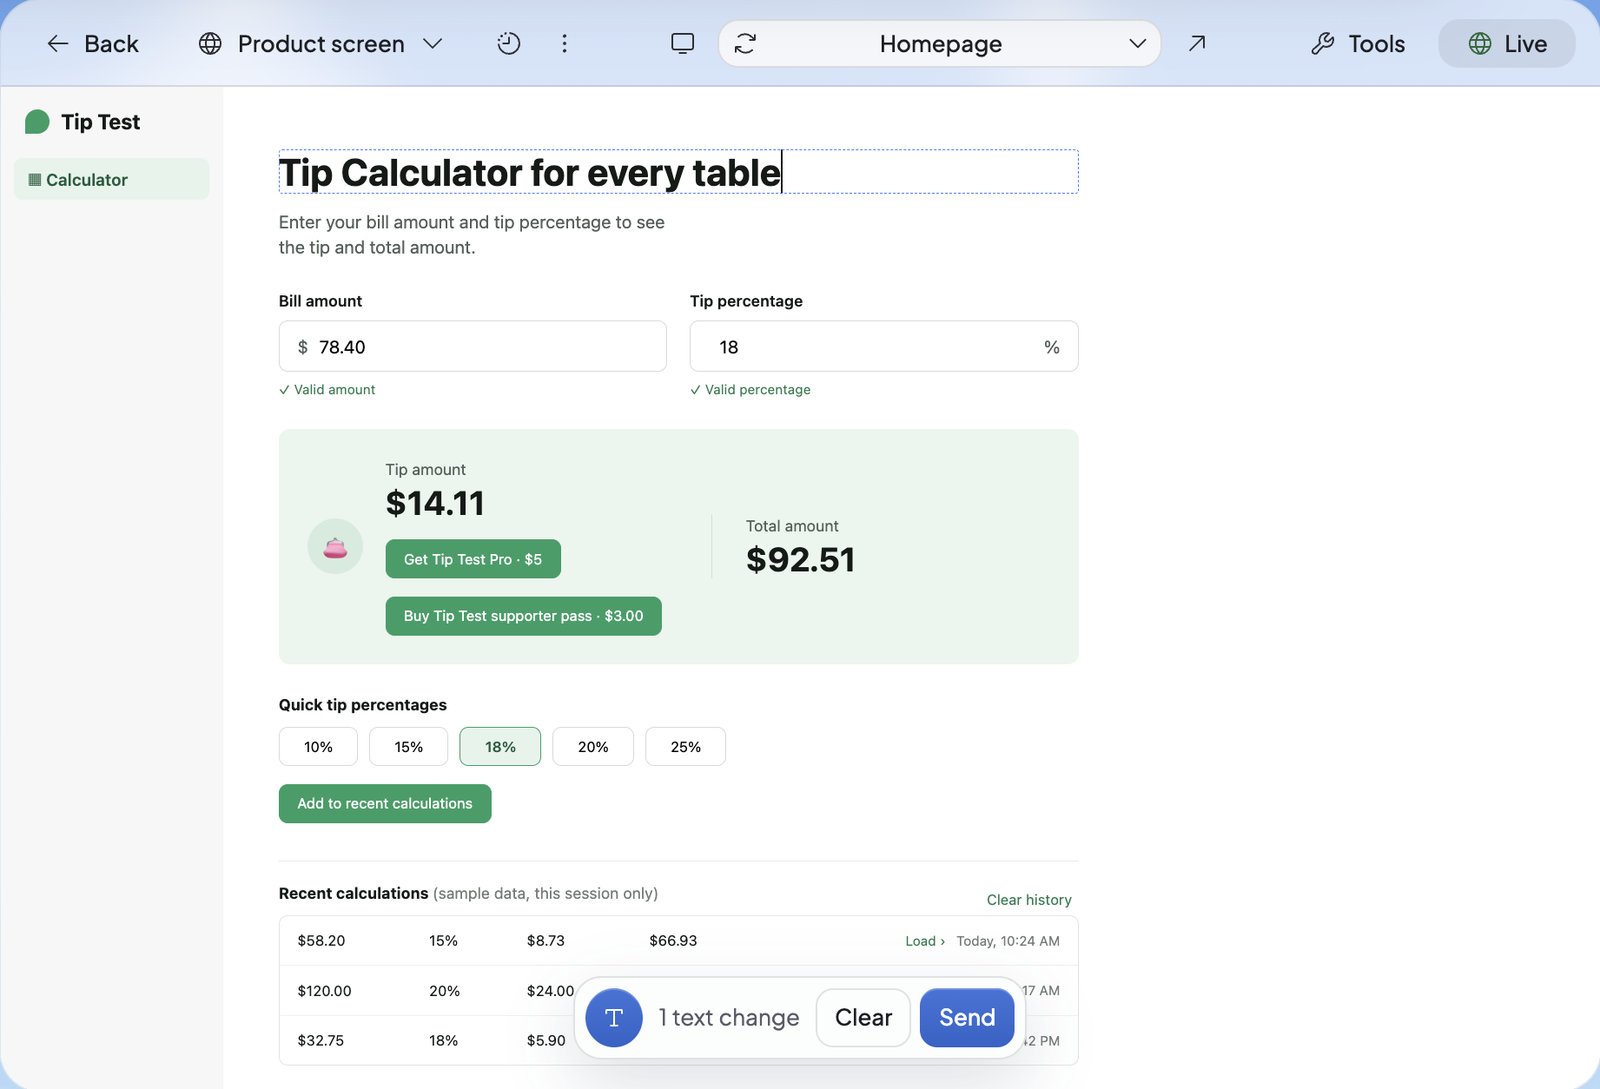Viewport: 1600px width, 1089px height.
Task: Click the desktop device preview icon
Action: [683, 44]
